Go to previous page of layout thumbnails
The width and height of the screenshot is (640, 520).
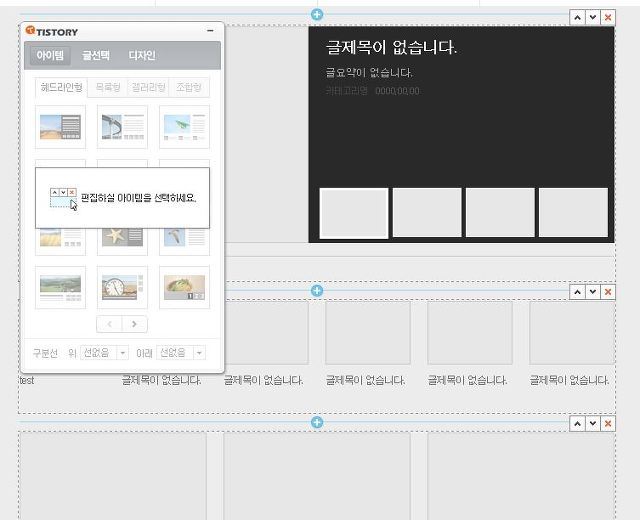coord(109,324)
